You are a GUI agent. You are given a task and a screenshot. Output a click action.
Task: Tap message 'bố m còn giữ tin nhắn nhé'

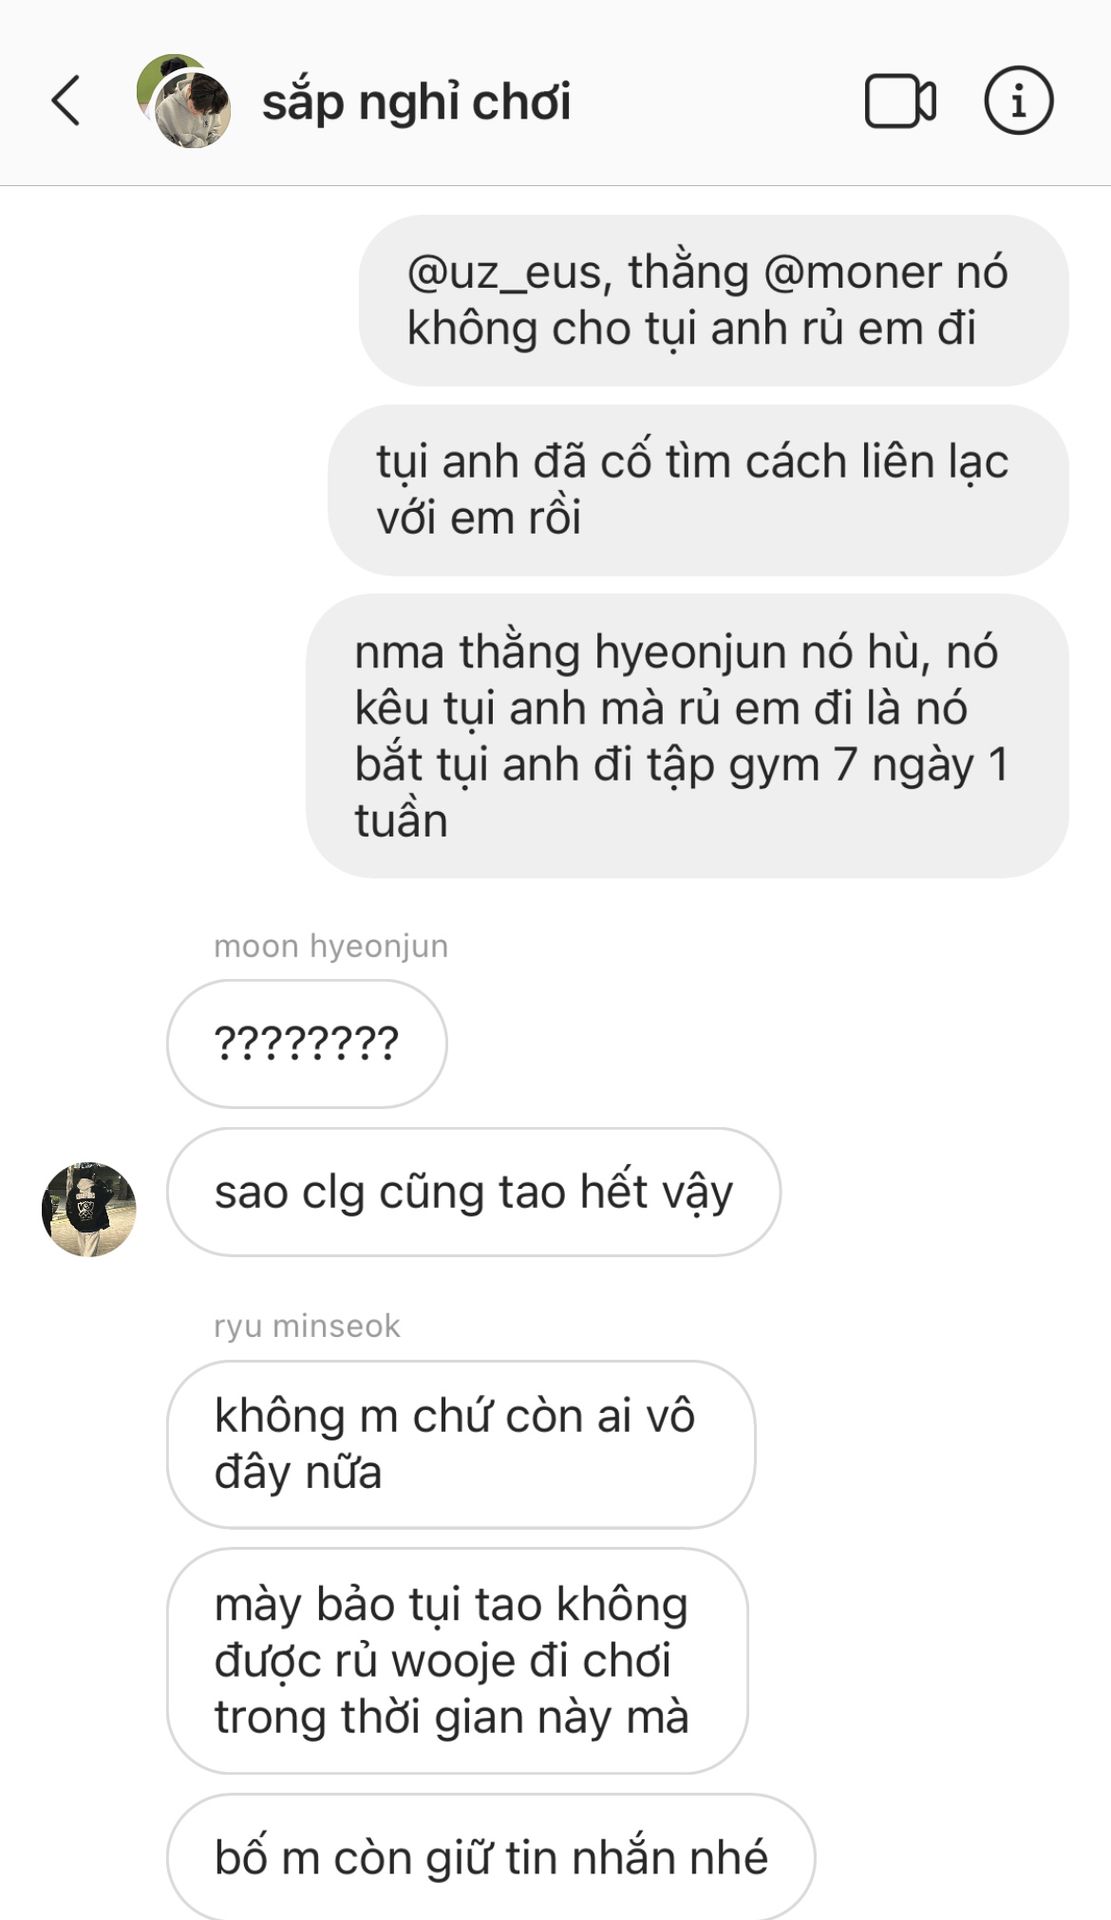coord(490,1857)
